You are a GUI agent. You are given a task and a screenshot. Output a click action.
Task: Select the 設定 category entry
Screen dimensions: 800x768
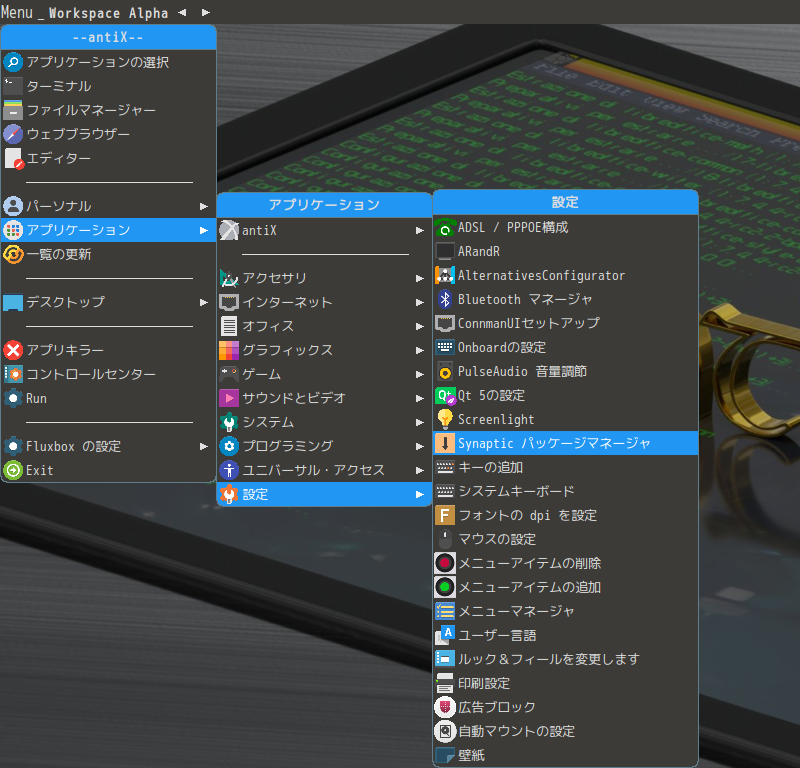coord(324,494)
